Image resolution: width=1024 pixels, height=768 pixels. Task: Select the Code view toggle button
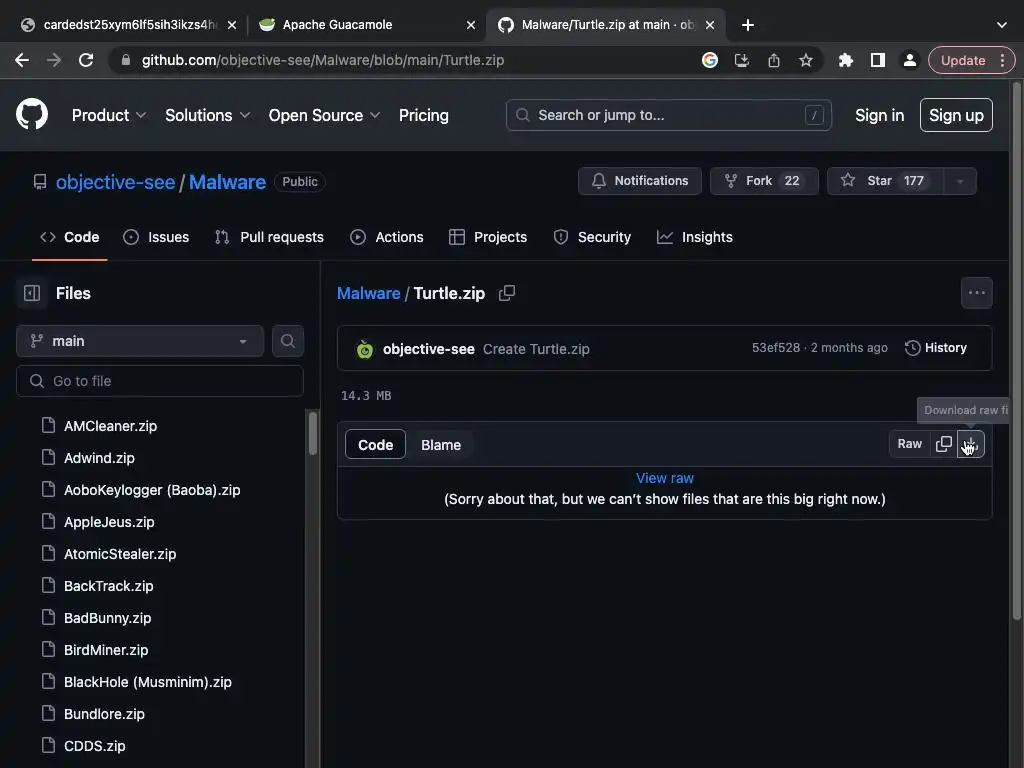376,445
